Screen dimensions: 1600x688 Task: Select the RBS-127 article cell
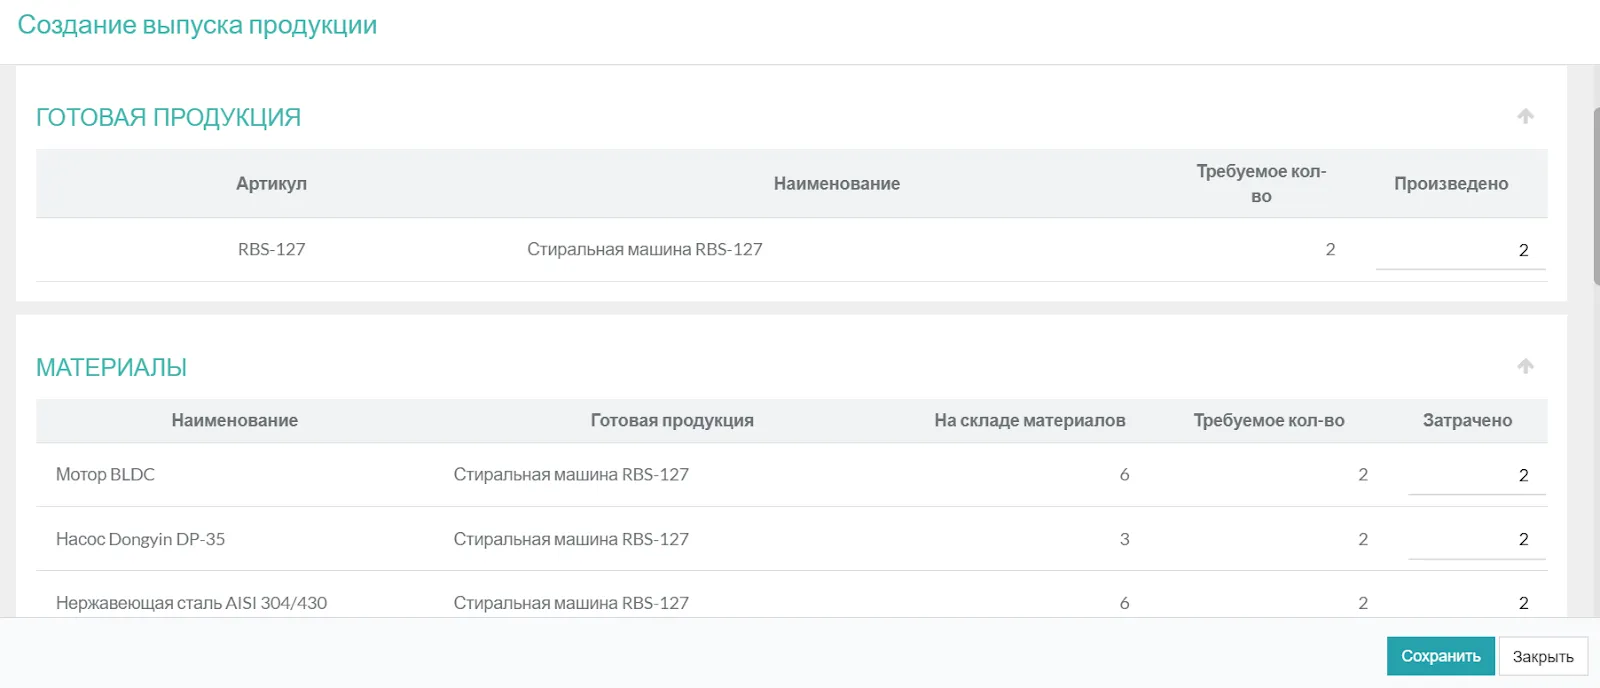[x=271, y=250]
